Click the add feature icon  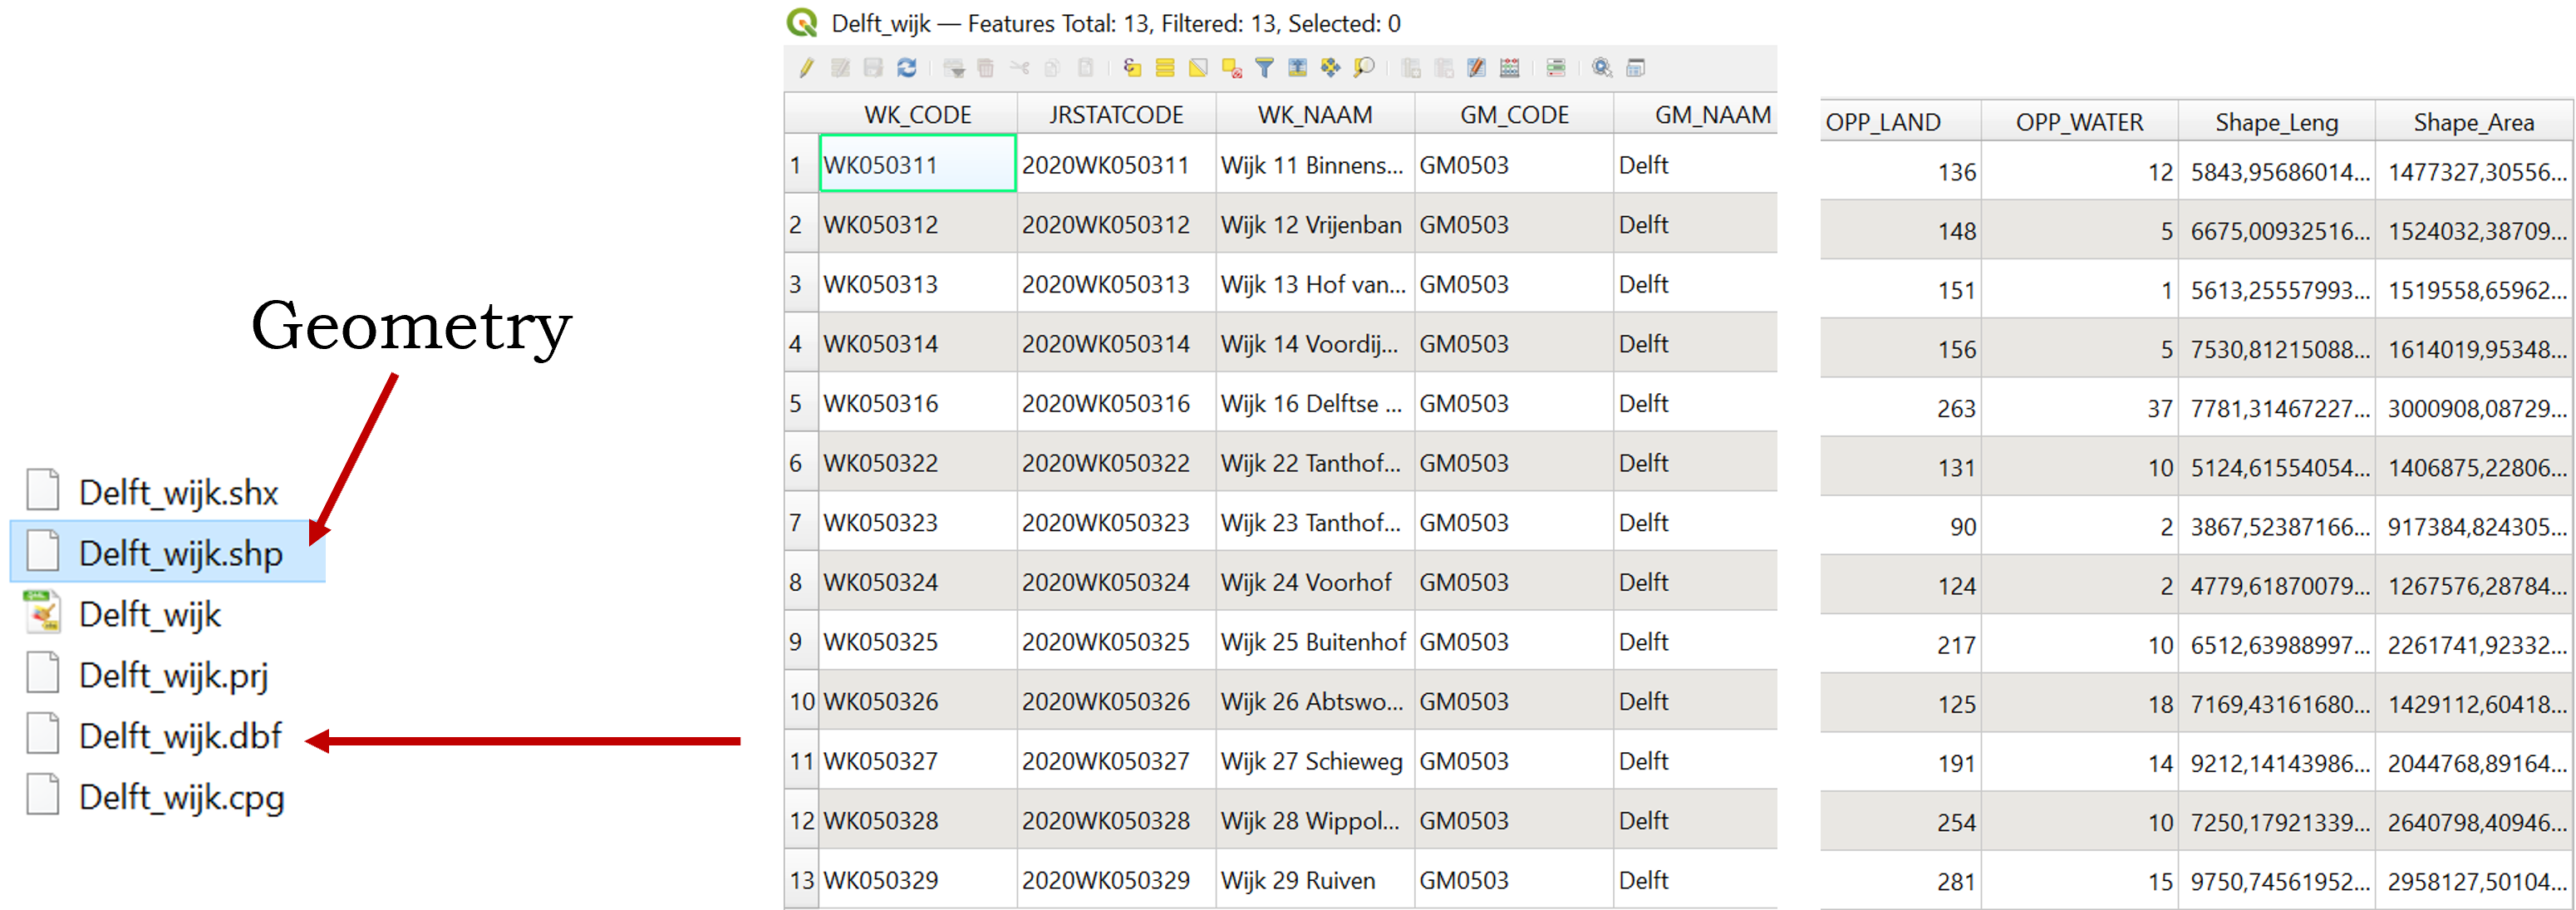[954, 68]
